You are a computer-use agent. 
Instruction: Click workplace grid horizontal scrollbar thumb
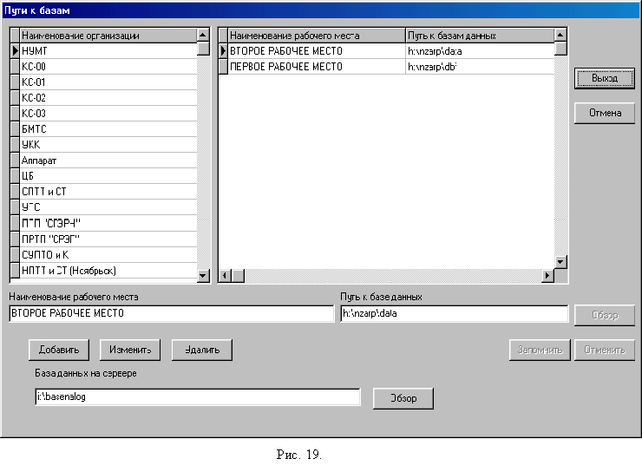coord(238,276)
